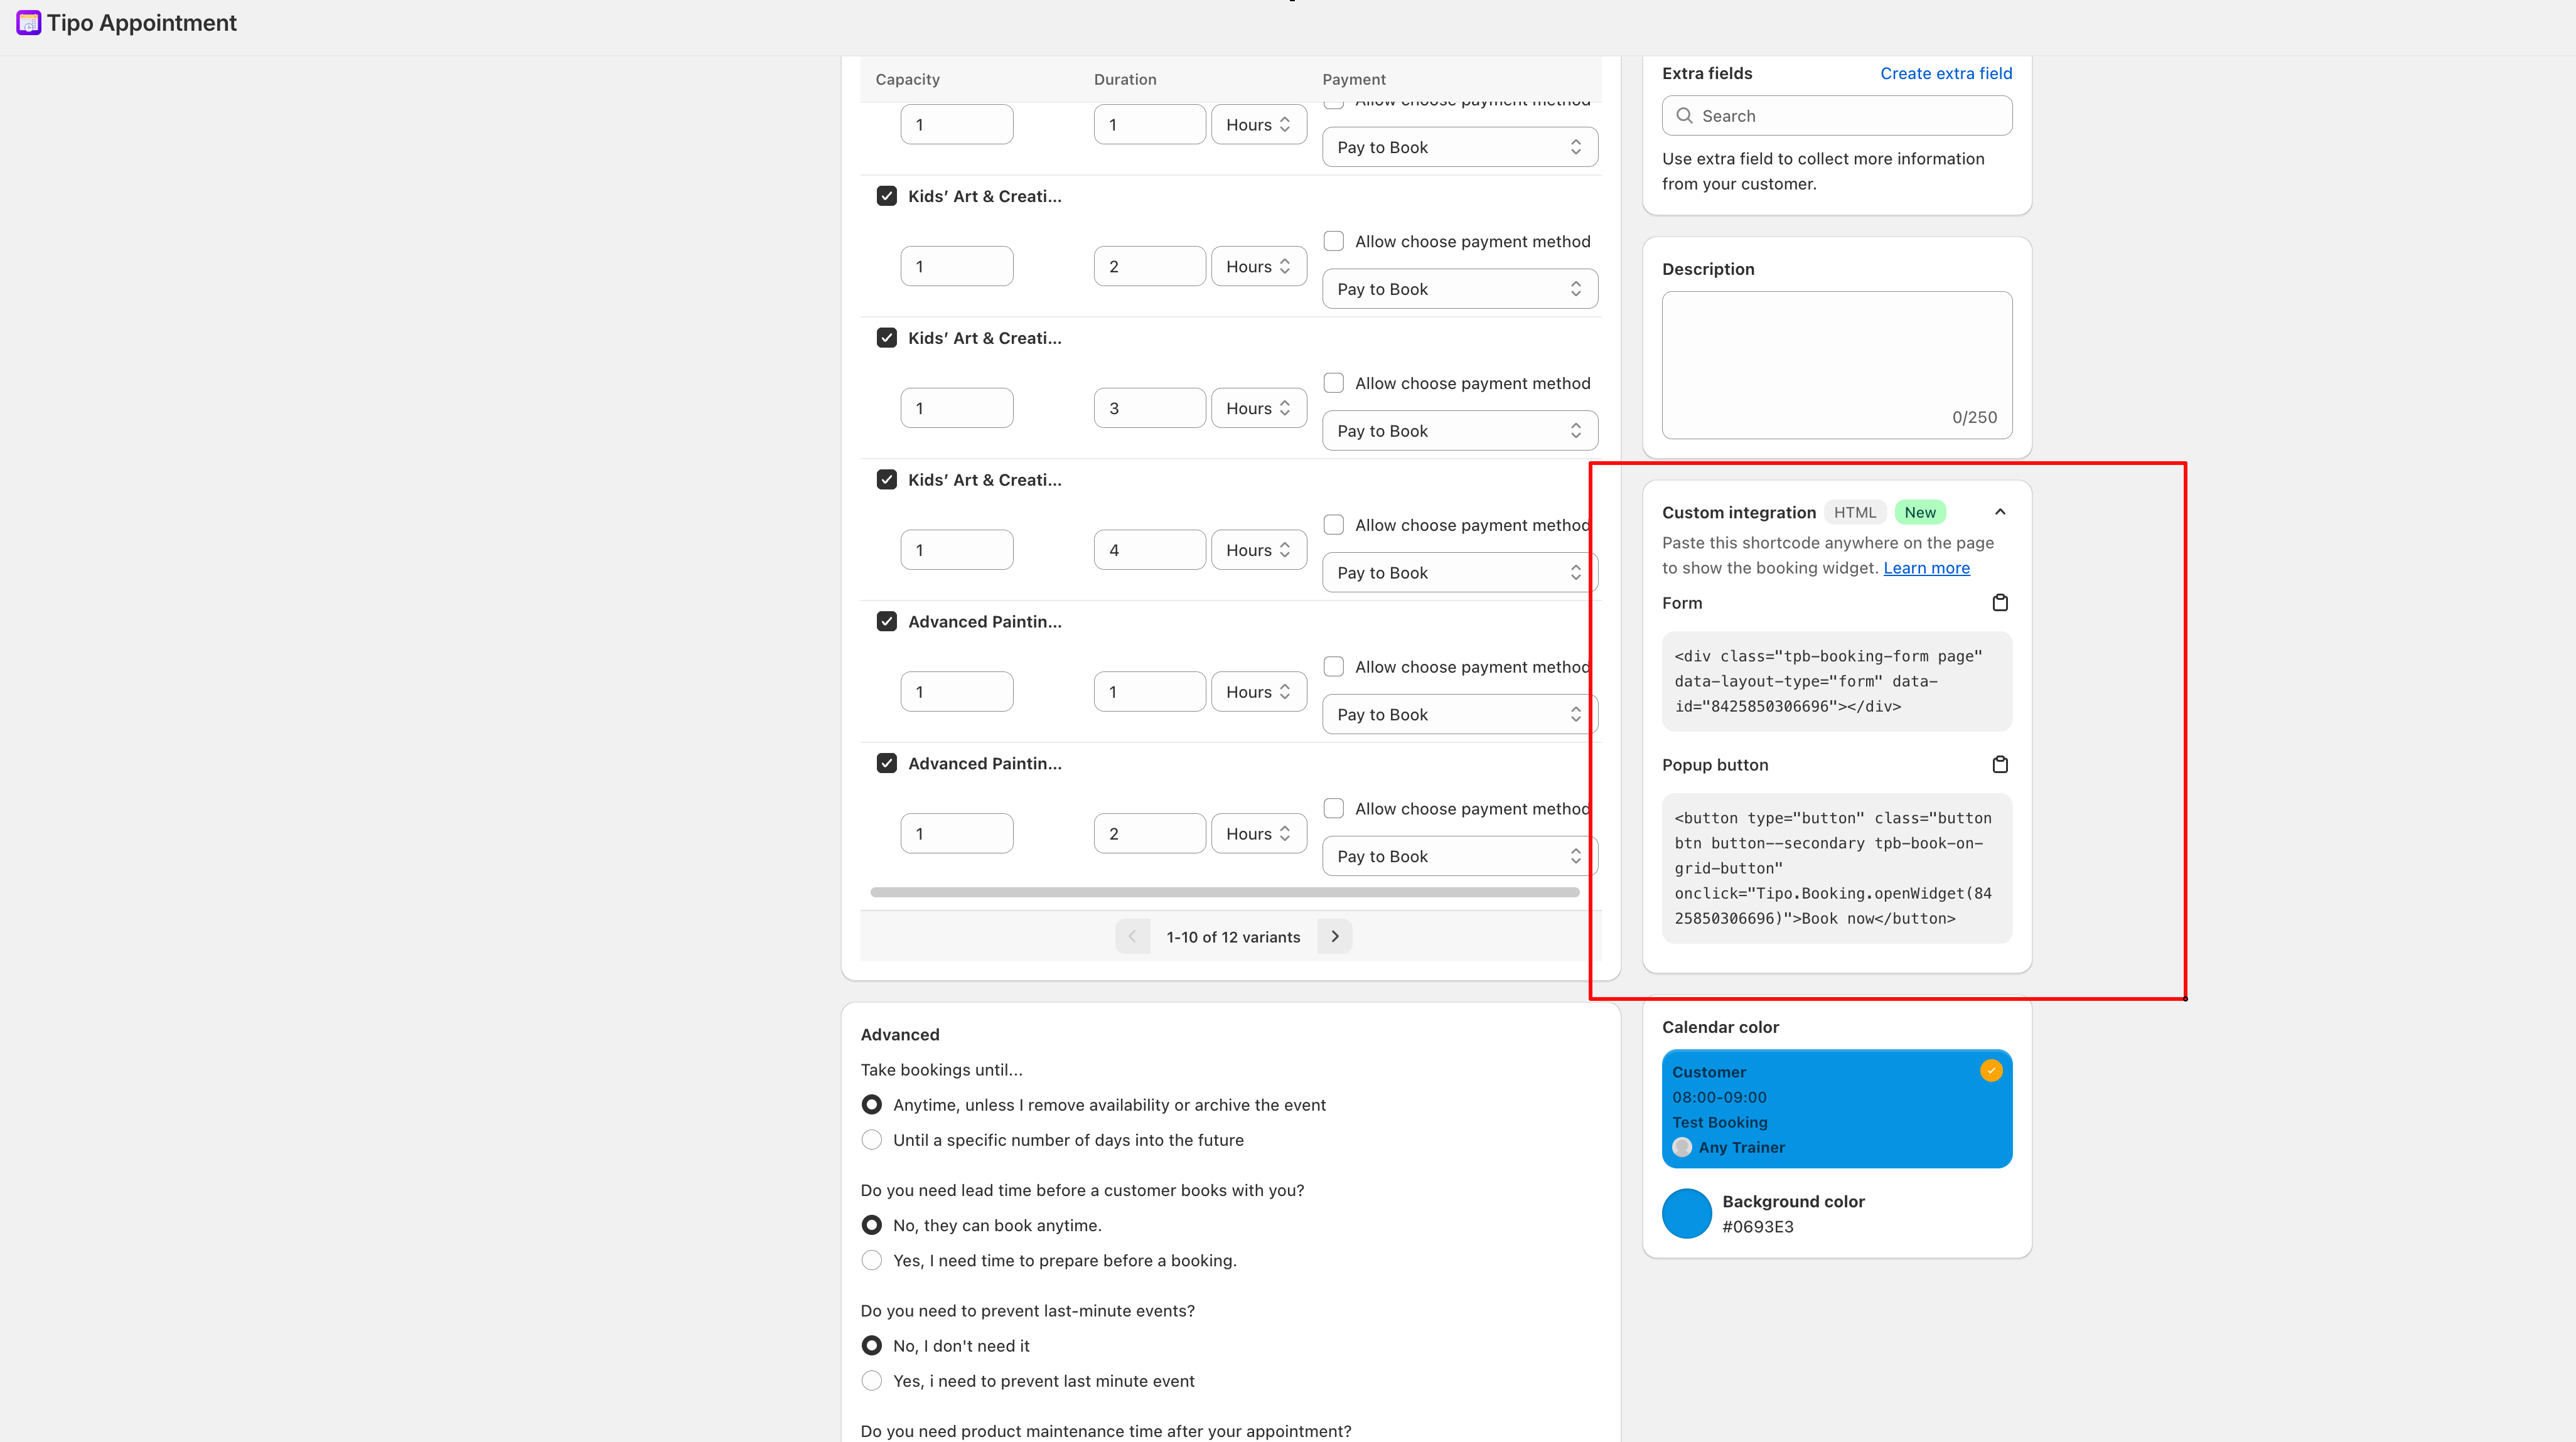Click the Duration column header

click(1124, 79)
